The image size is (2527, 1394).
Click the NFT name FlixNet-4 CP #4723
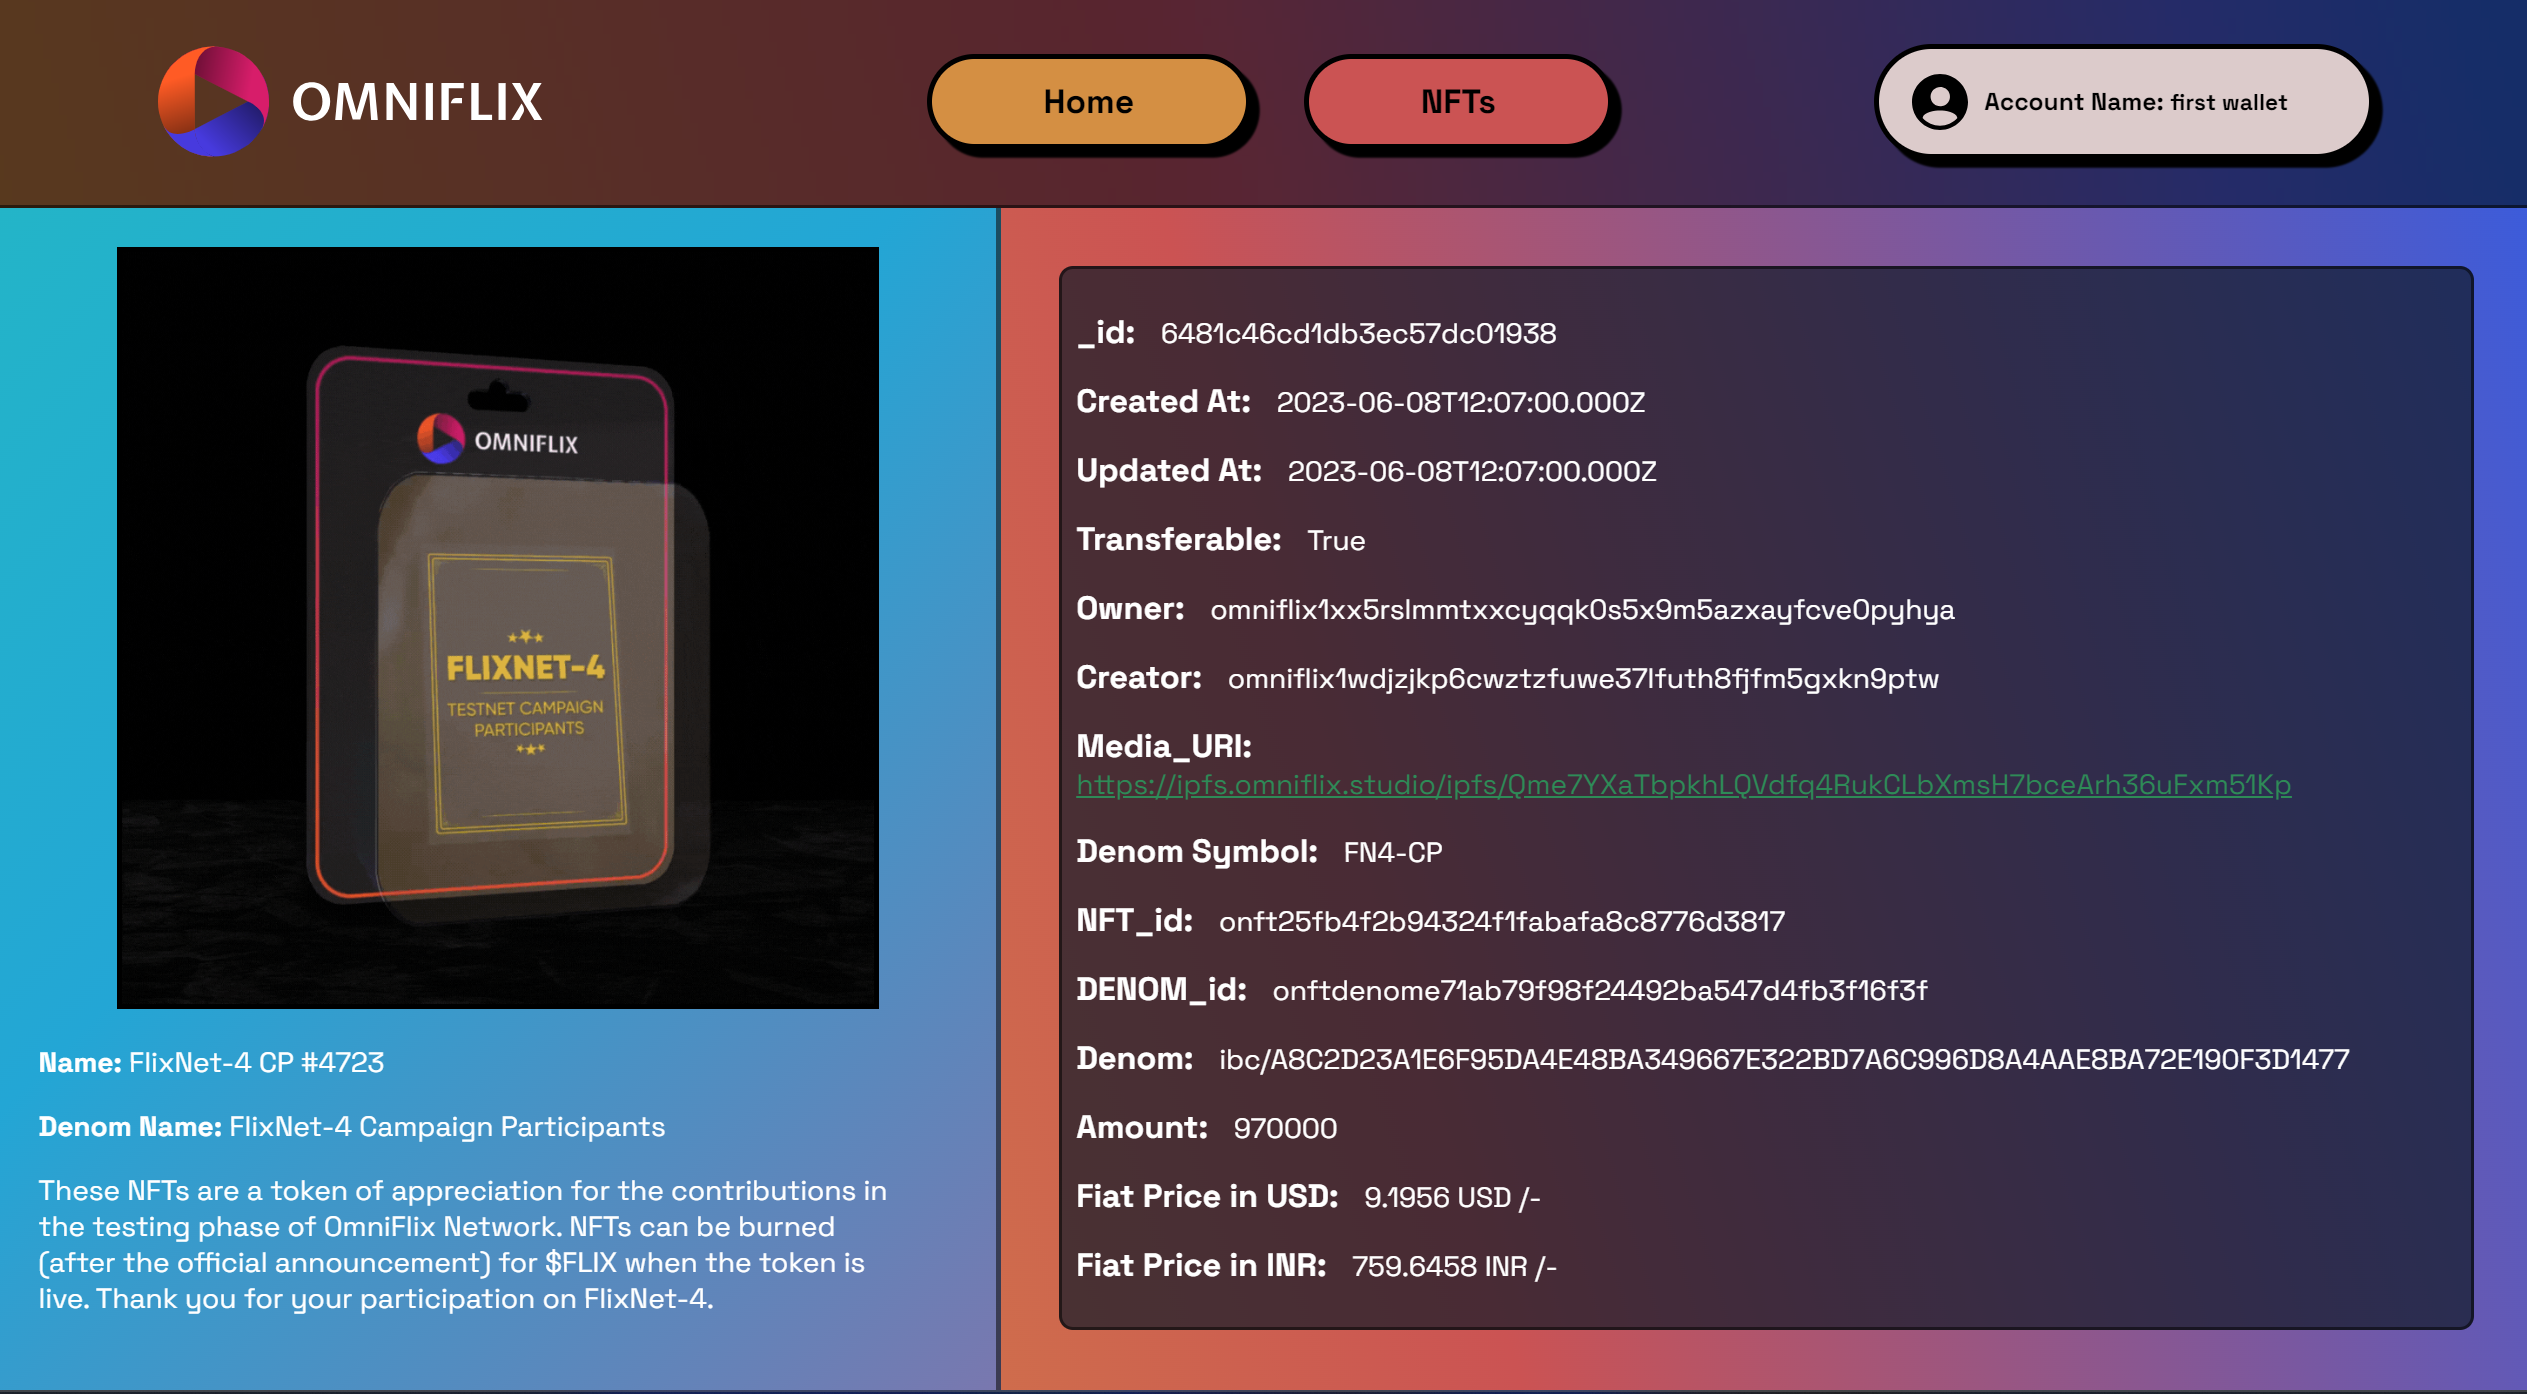pos(256,1062)
